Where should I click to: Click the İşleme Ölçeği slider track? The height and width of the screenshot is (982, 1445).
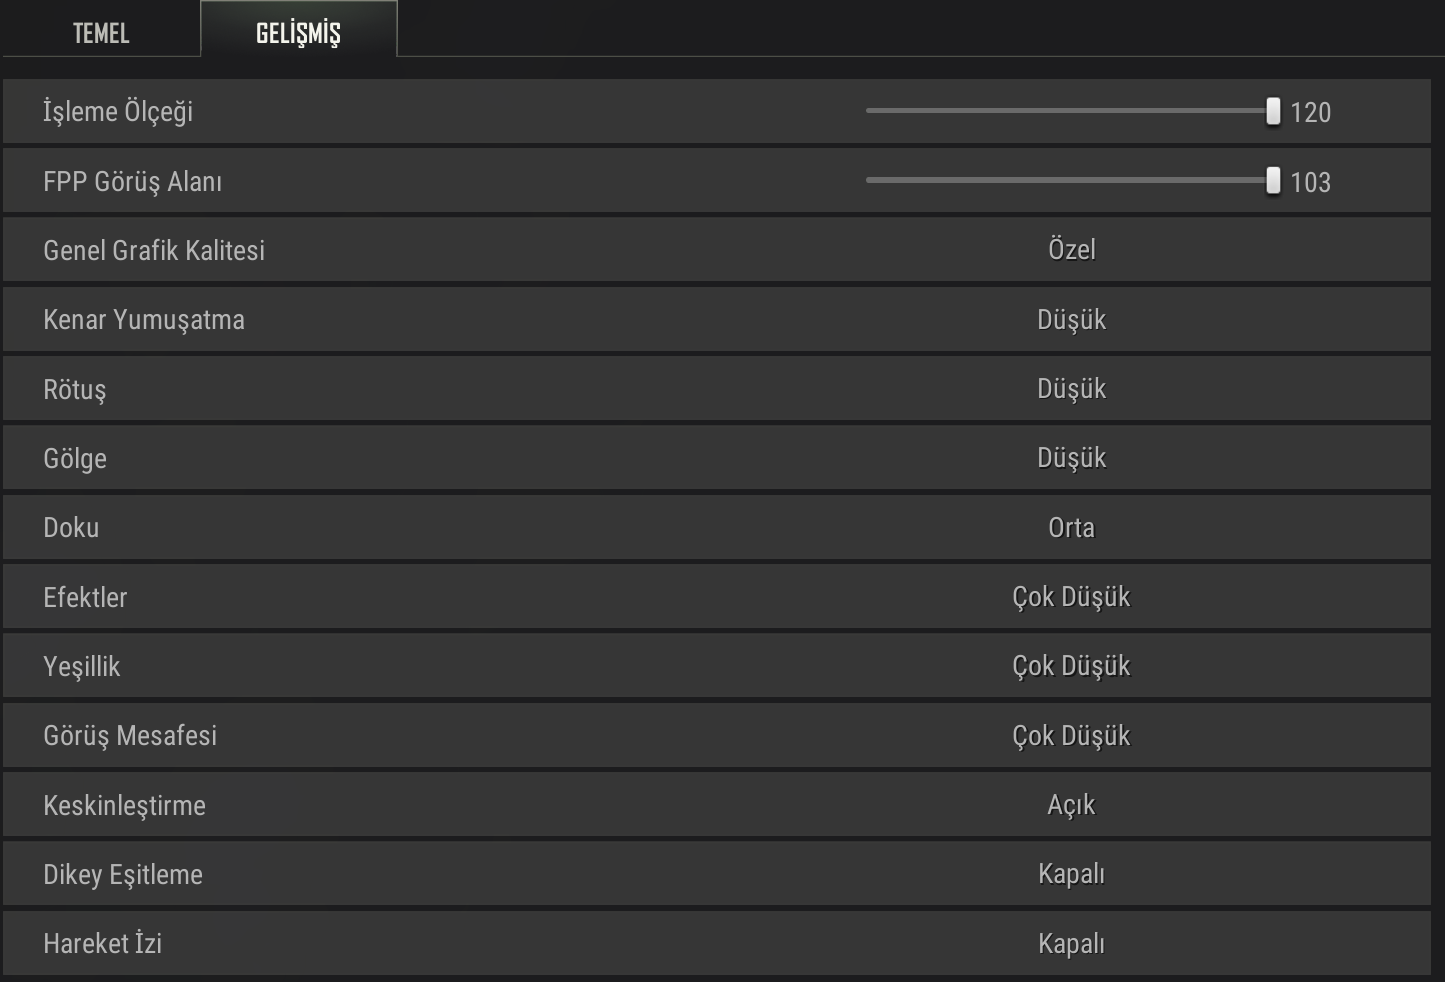pos(1060,111)
